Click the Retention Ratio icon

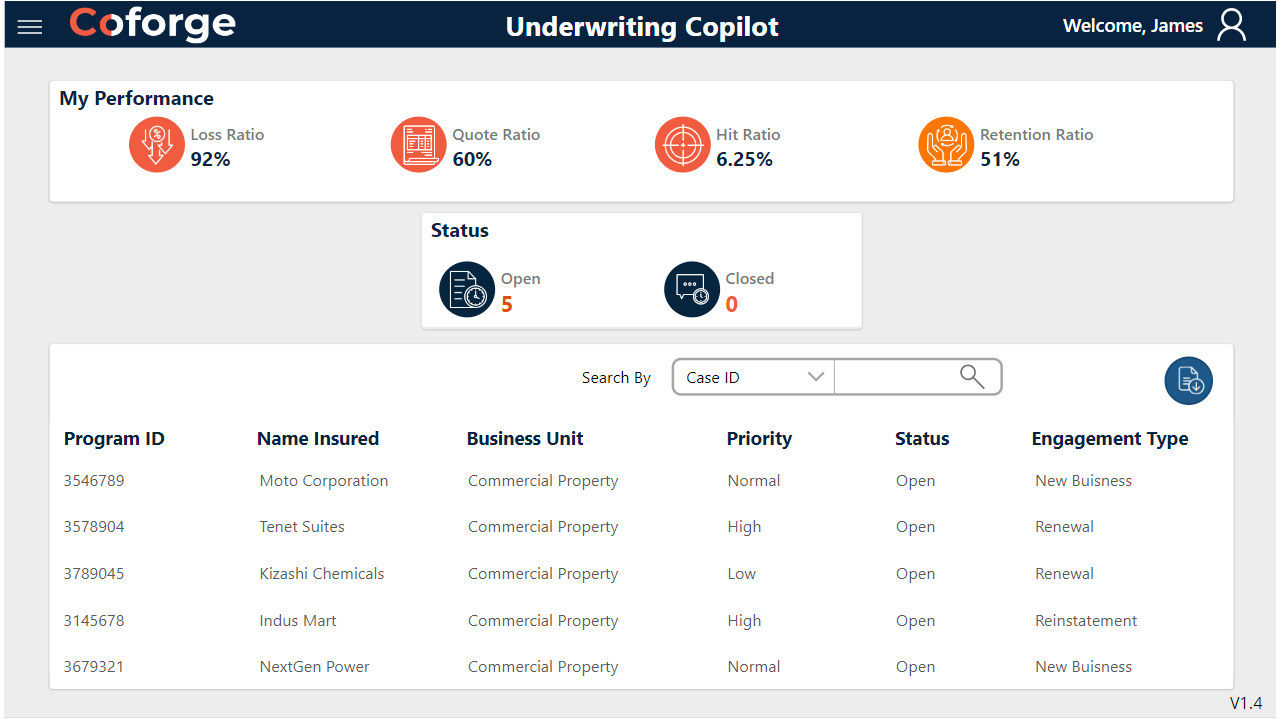click(945, 145)
